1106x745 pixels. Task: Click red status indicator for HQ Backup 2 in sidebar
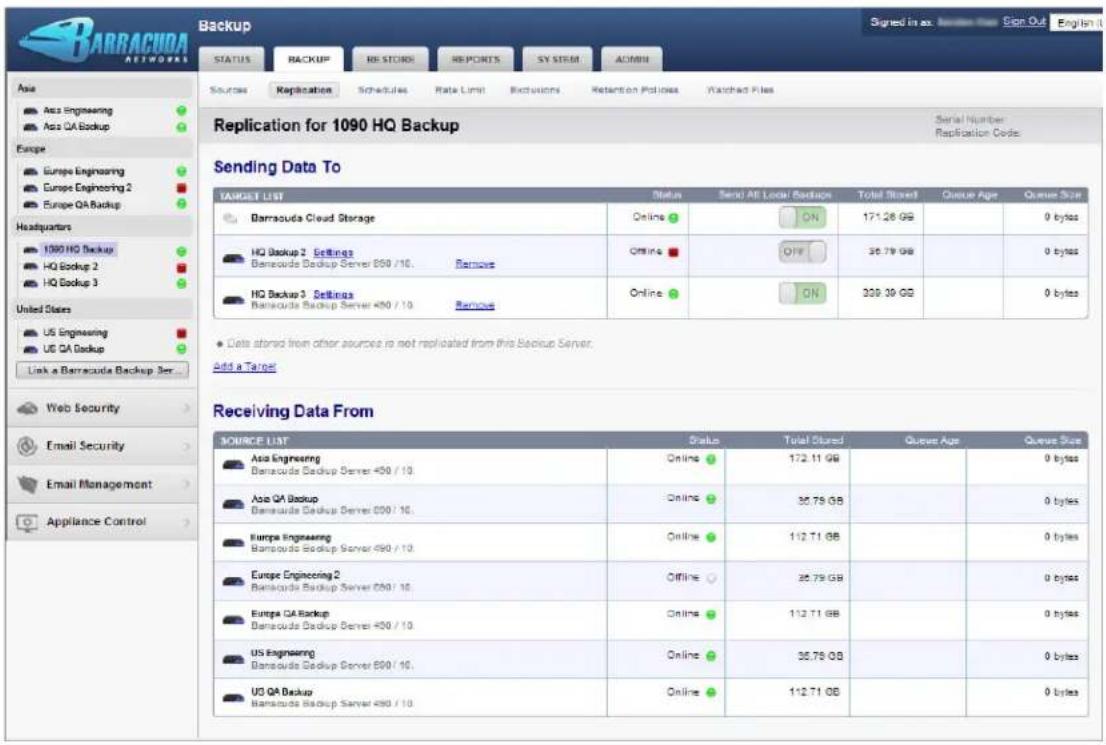tap(181, 267)
